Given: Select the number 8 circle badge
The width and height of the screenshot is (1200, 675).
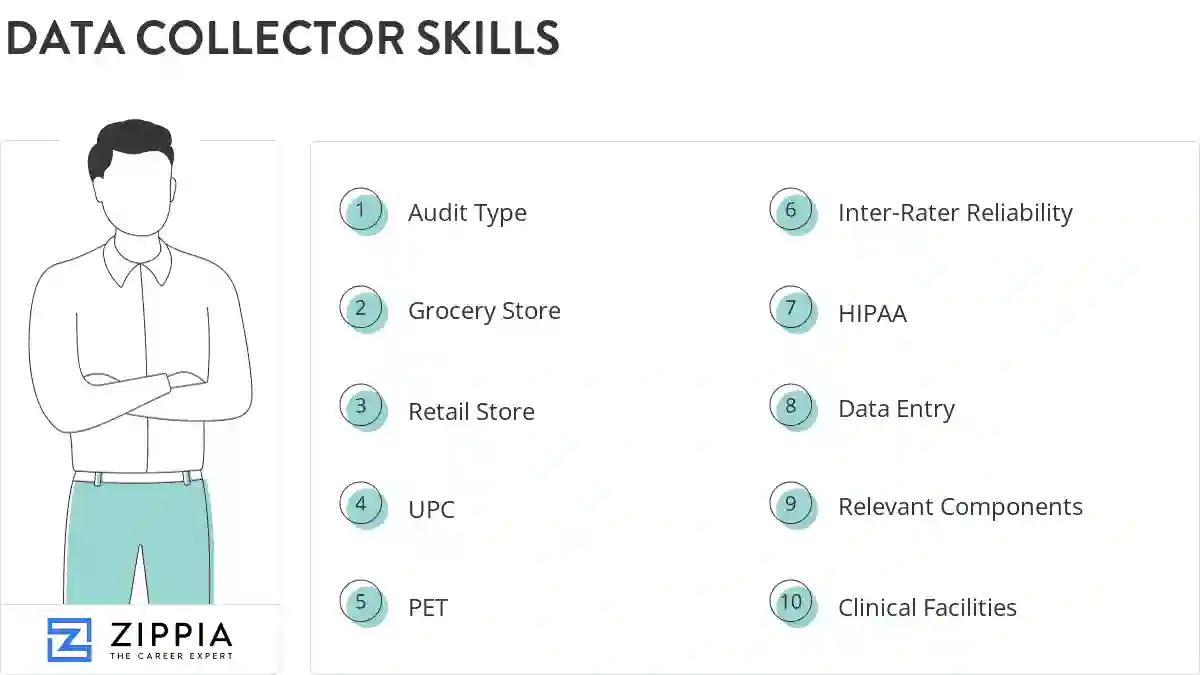Looking at the screenshot, I should pyautogui.click(x=791, y=407).
